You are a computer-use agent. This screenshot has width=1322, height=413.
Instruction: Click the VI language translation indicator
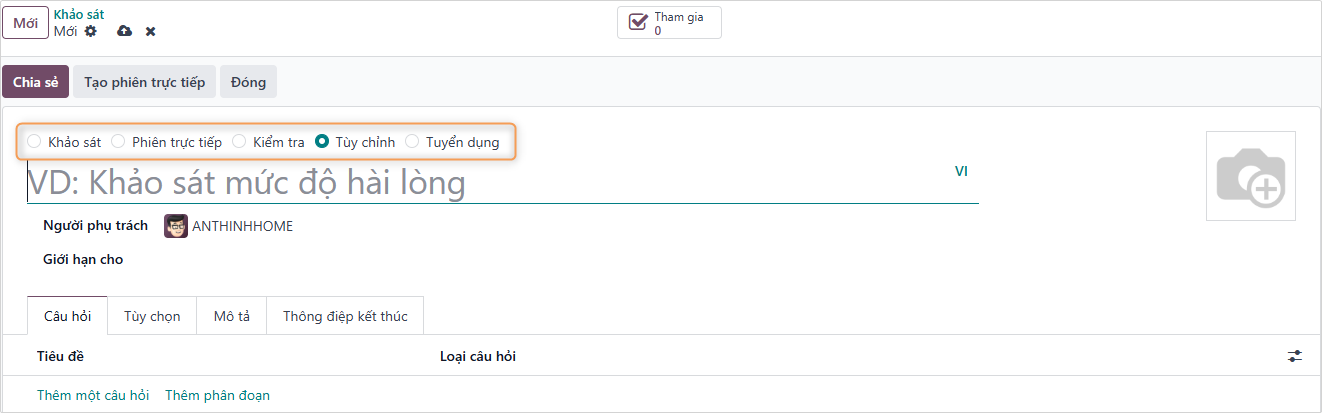click(x=961, y=171)
